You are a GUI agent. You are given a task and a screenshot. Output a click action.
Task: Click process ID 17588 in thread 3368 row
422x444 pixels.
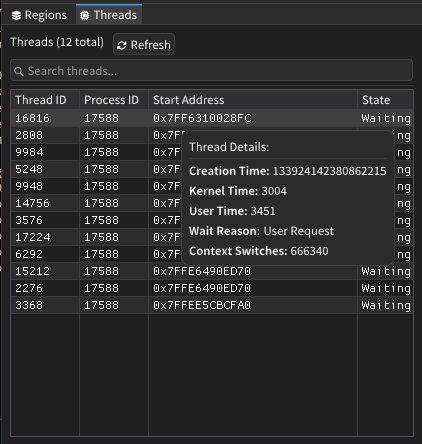pos(101,305)
